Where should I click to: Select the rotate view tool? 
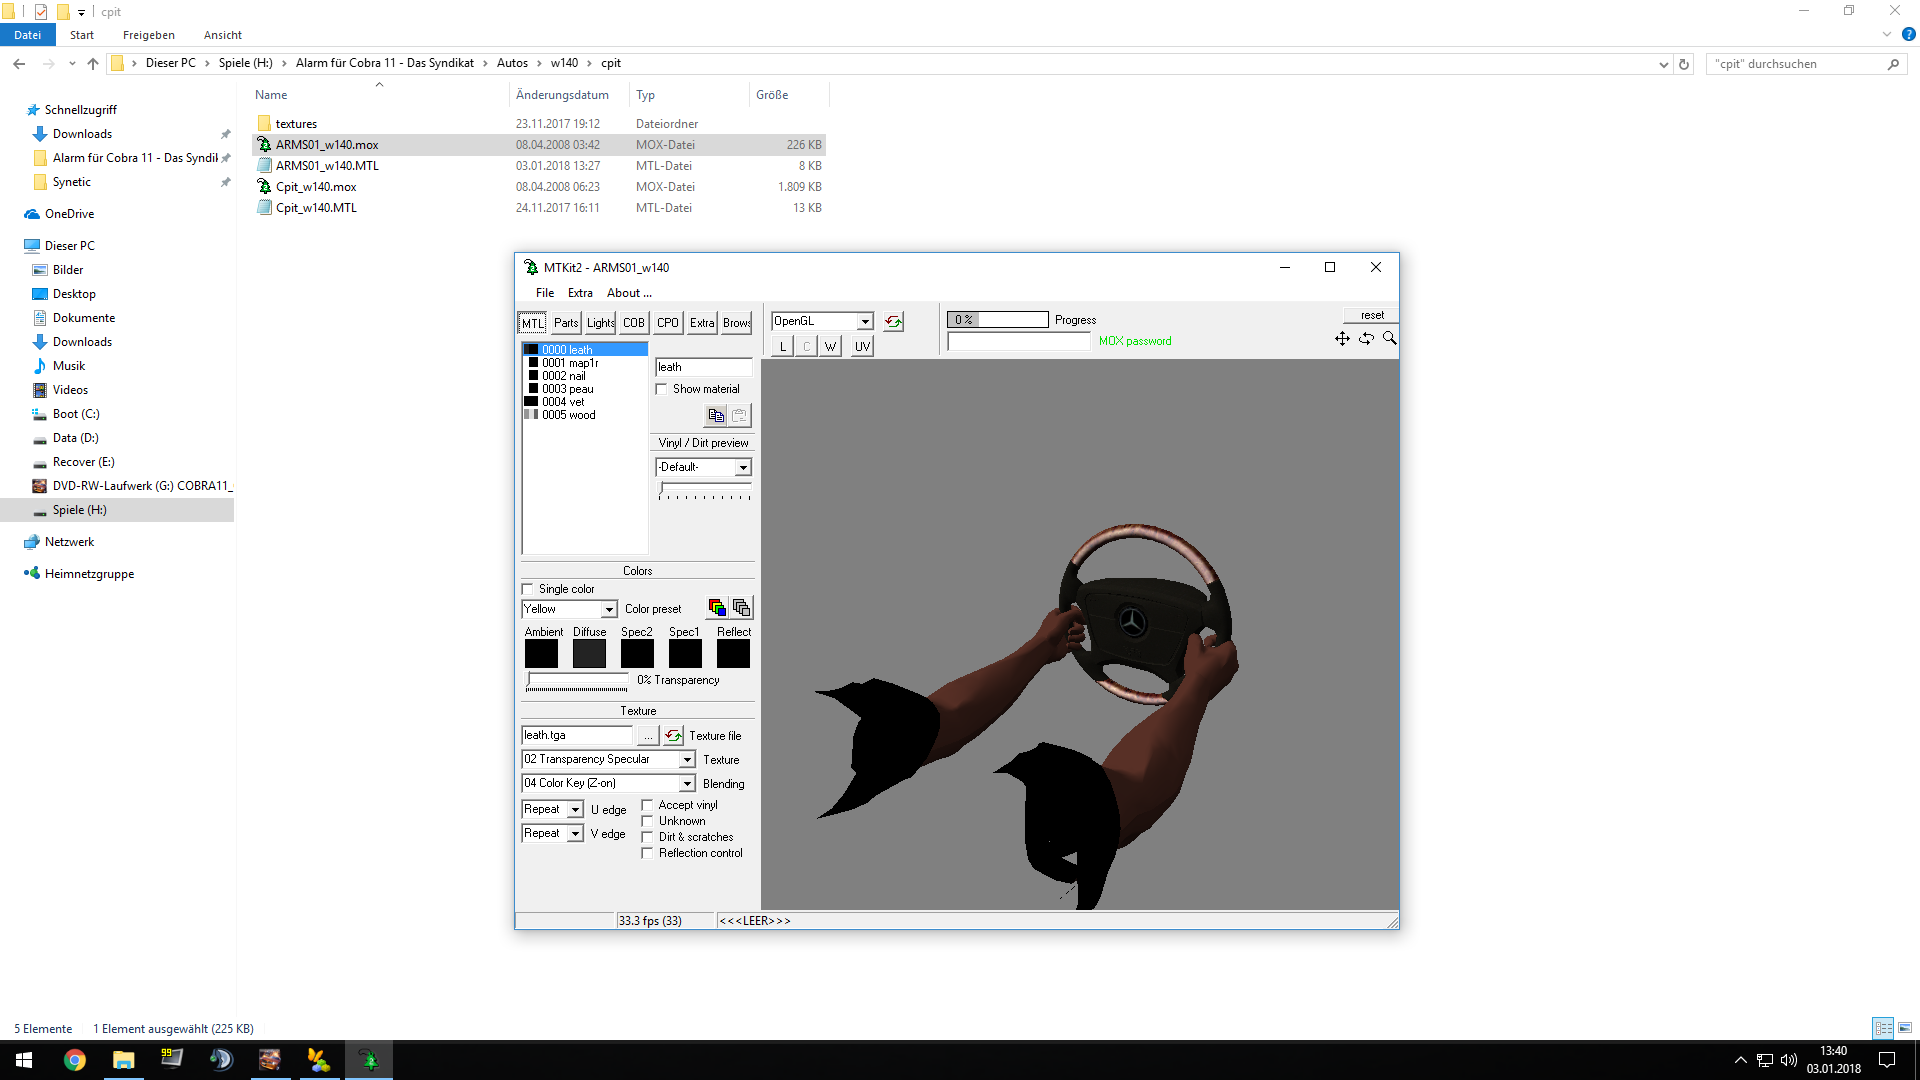point(1366,339)
